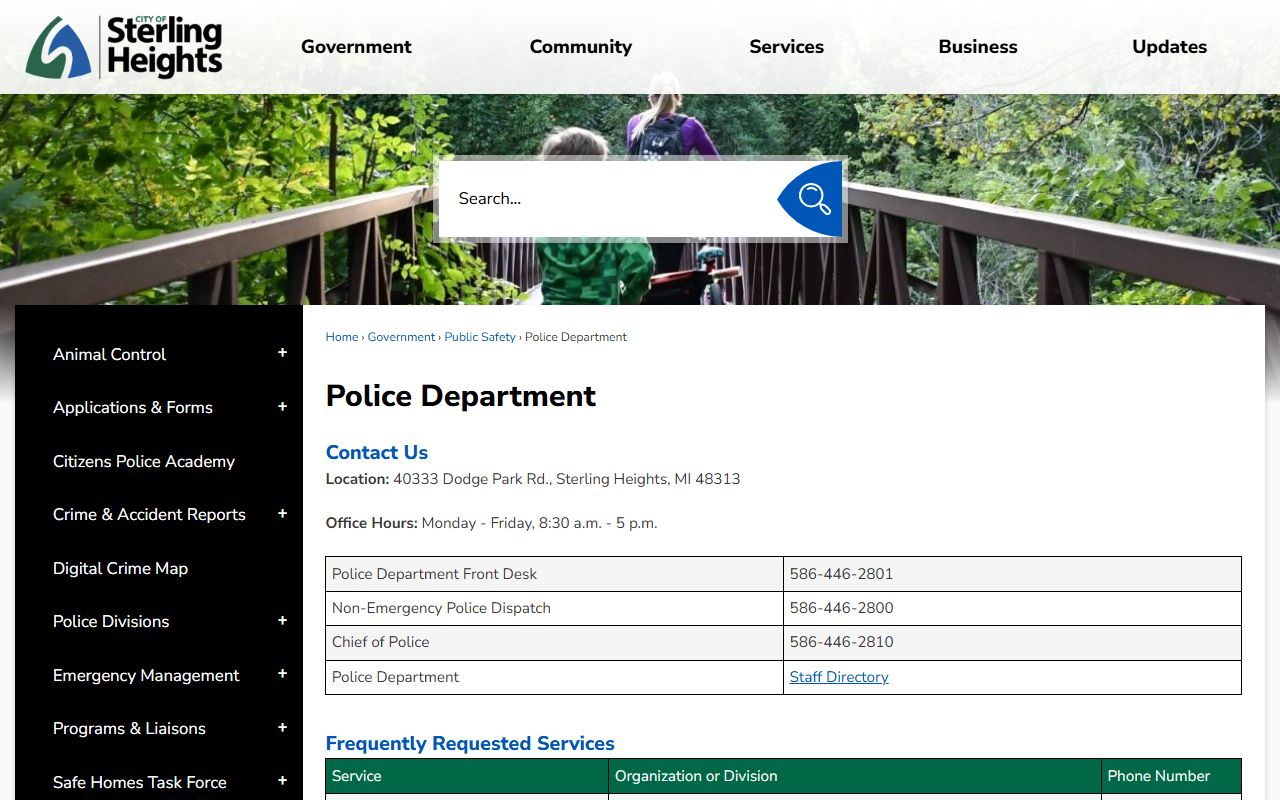Expand Safe Homes Task Force plus icon
The width and height of the screenshot is (1280, 800).
(x=282, y=781)
